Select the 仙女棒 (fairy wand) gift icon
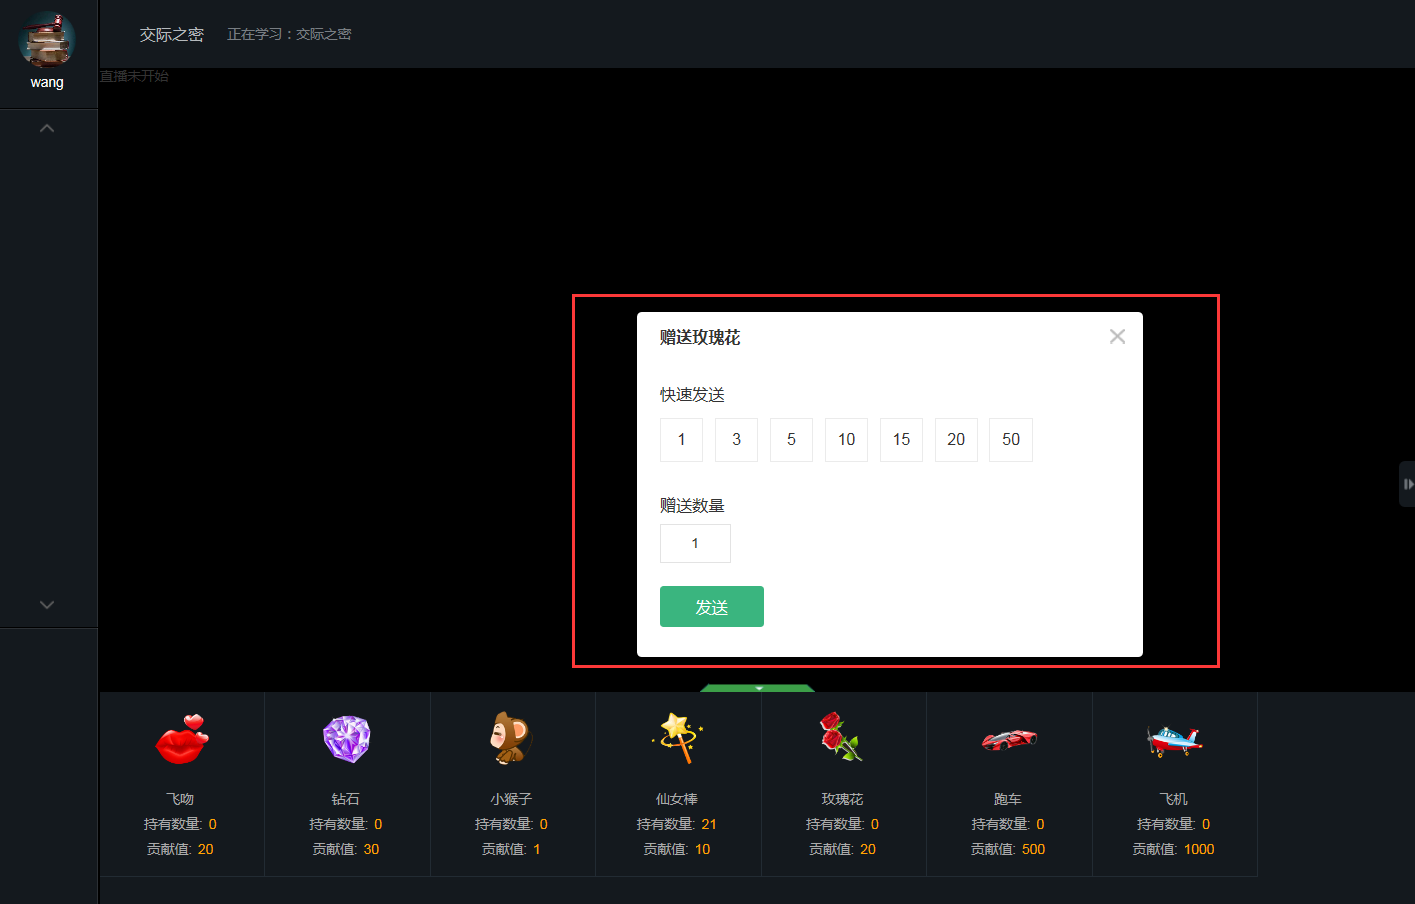This screenshot has height=904, width=1415. pos(677,738)
